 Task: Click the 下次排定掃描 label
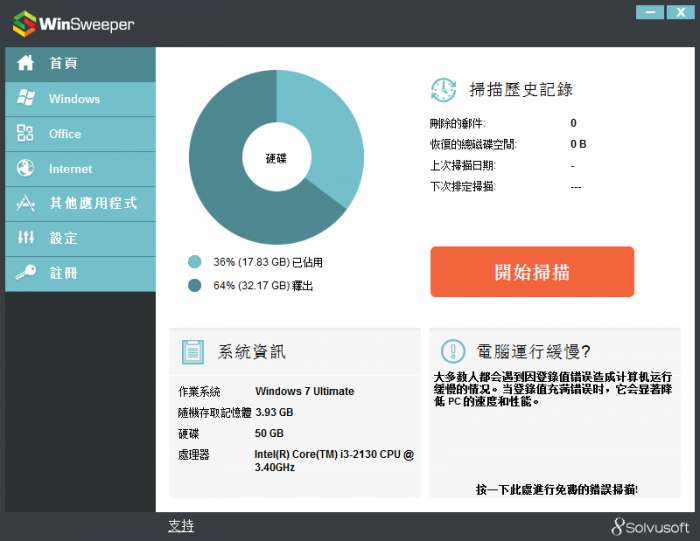[x=462, y=187]
